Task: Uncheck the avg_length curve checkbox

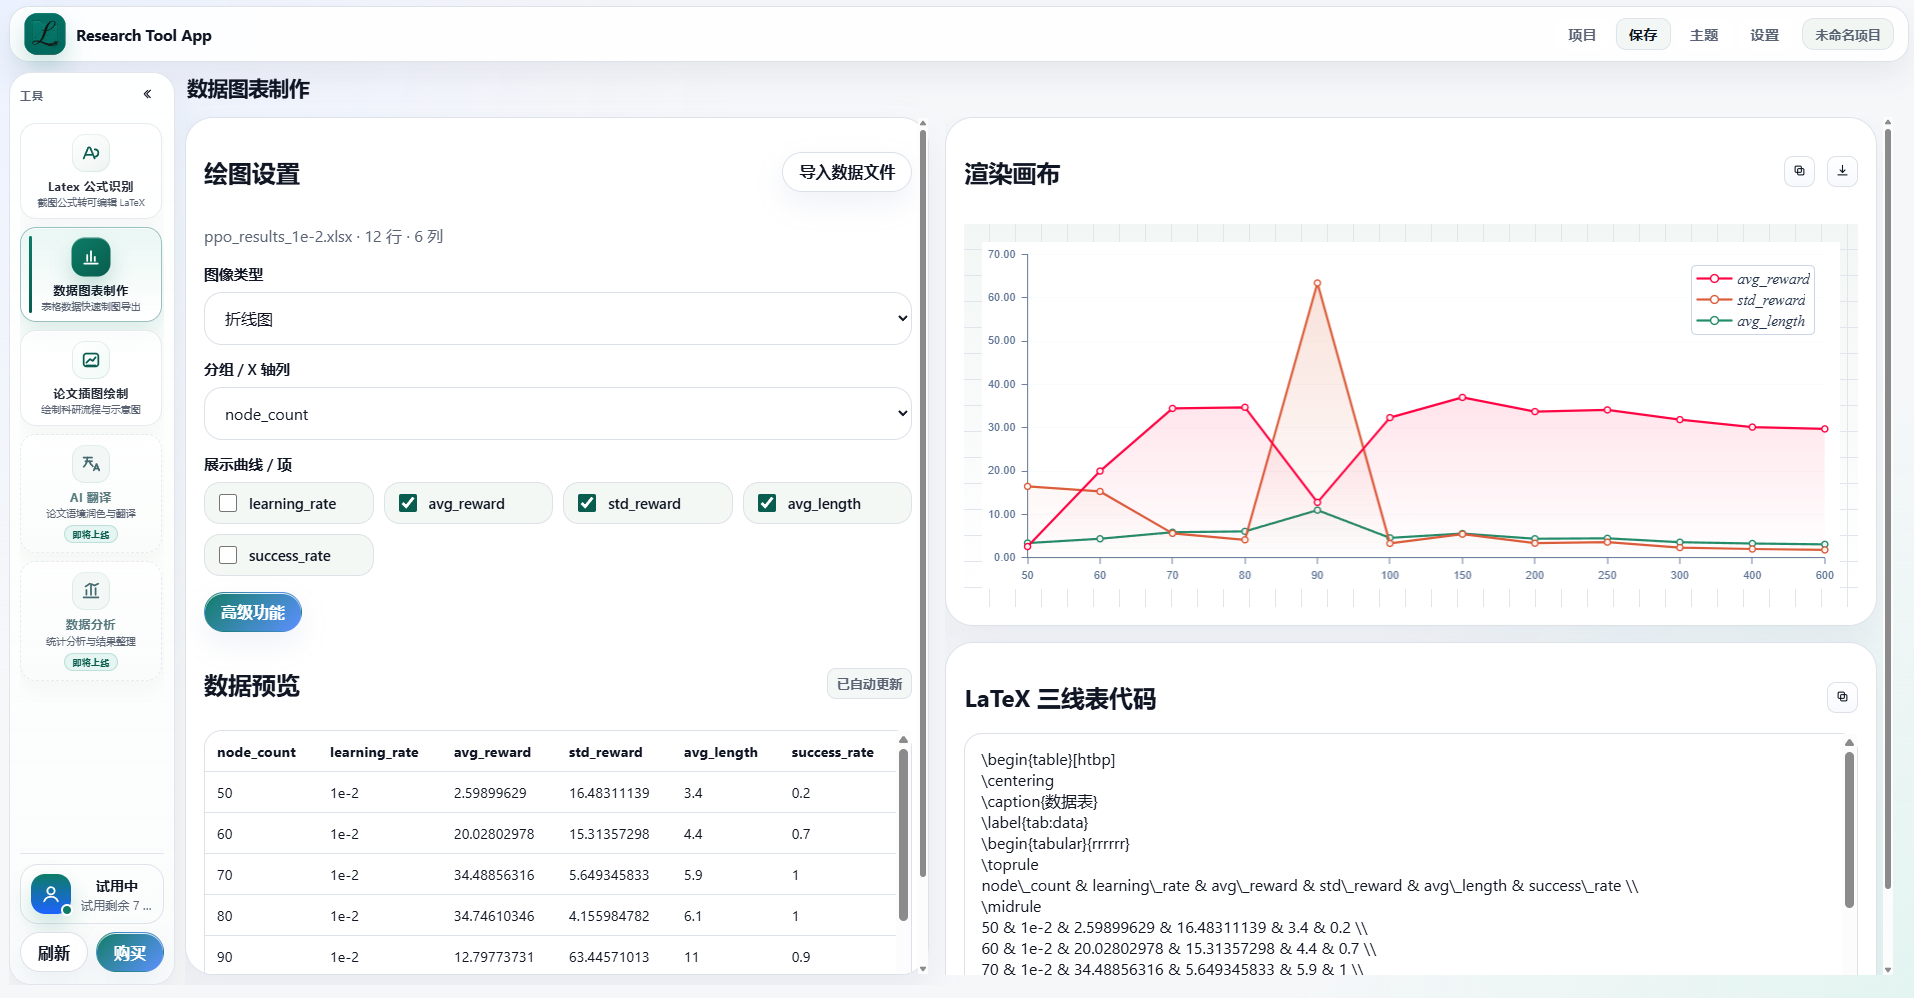Action: 767,503
